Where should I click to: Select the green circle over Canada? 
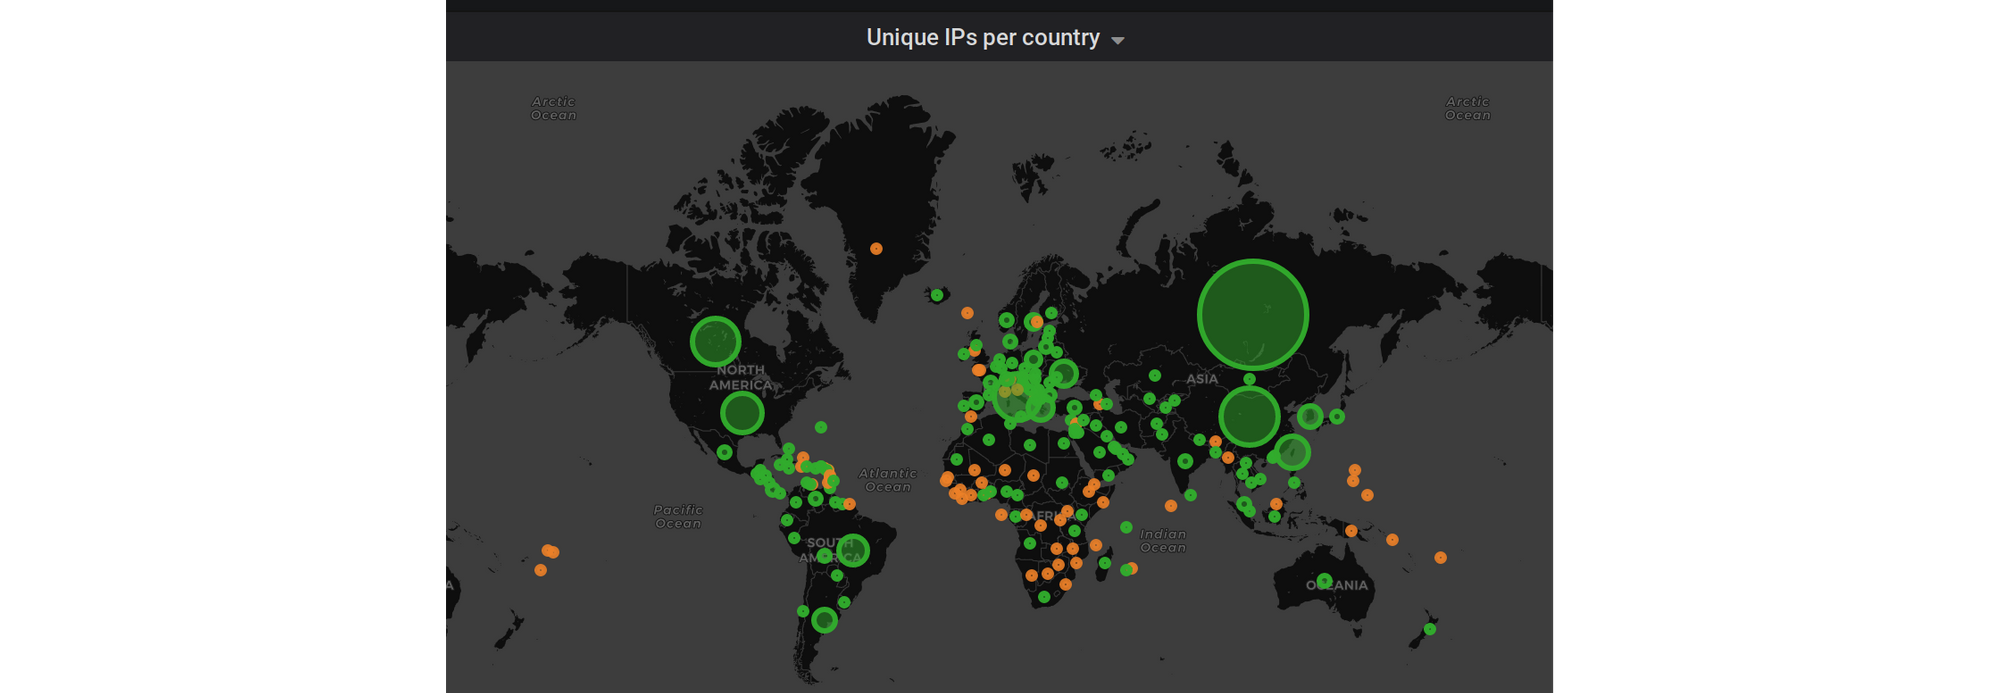point(715,341)
